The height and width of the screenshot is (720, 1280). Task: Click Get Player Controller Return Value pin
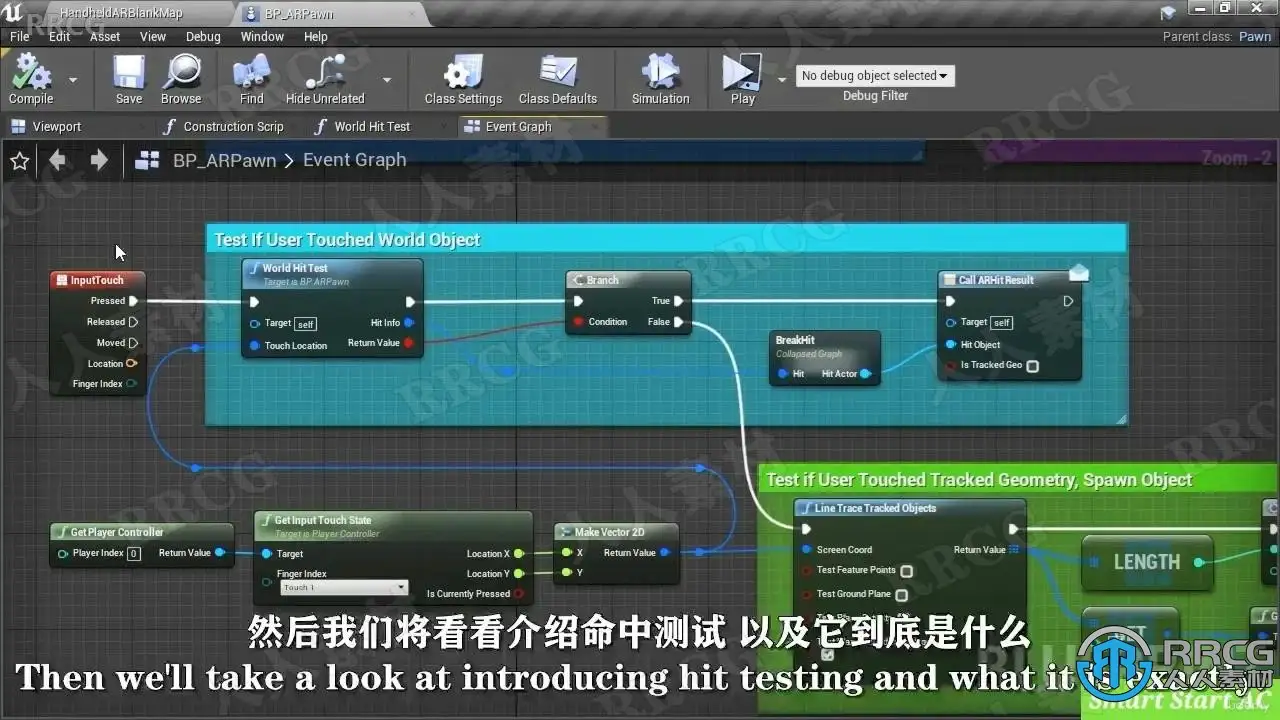click(x=220, y=553)
